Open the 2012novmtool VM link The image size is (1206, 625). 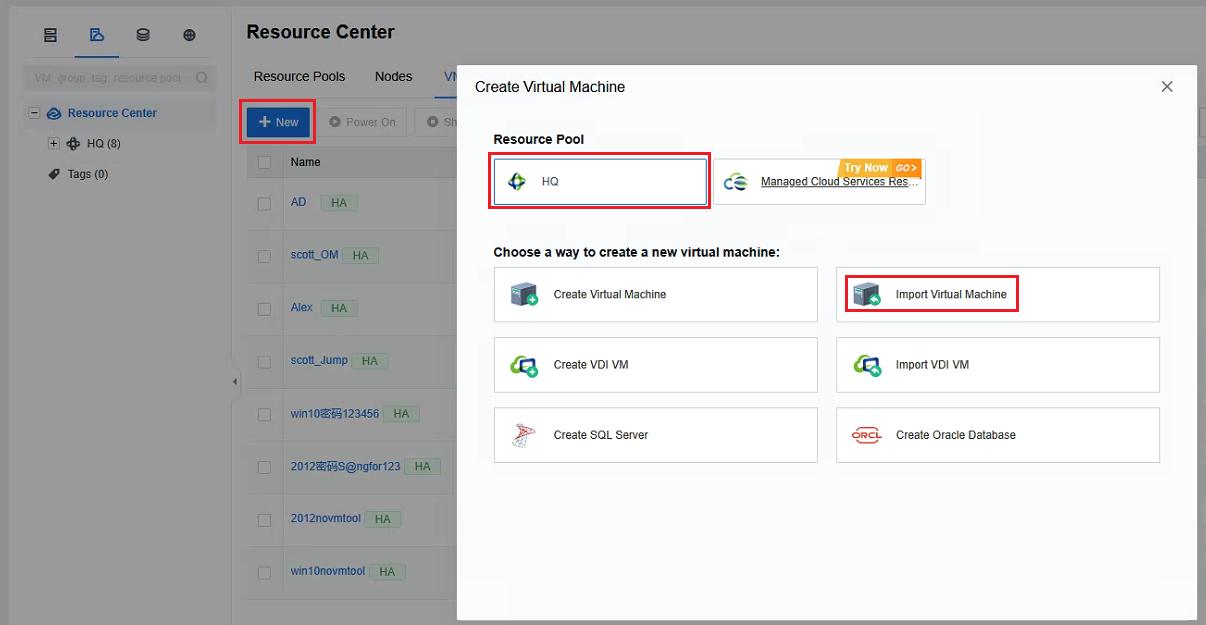[x=326, y=519]
